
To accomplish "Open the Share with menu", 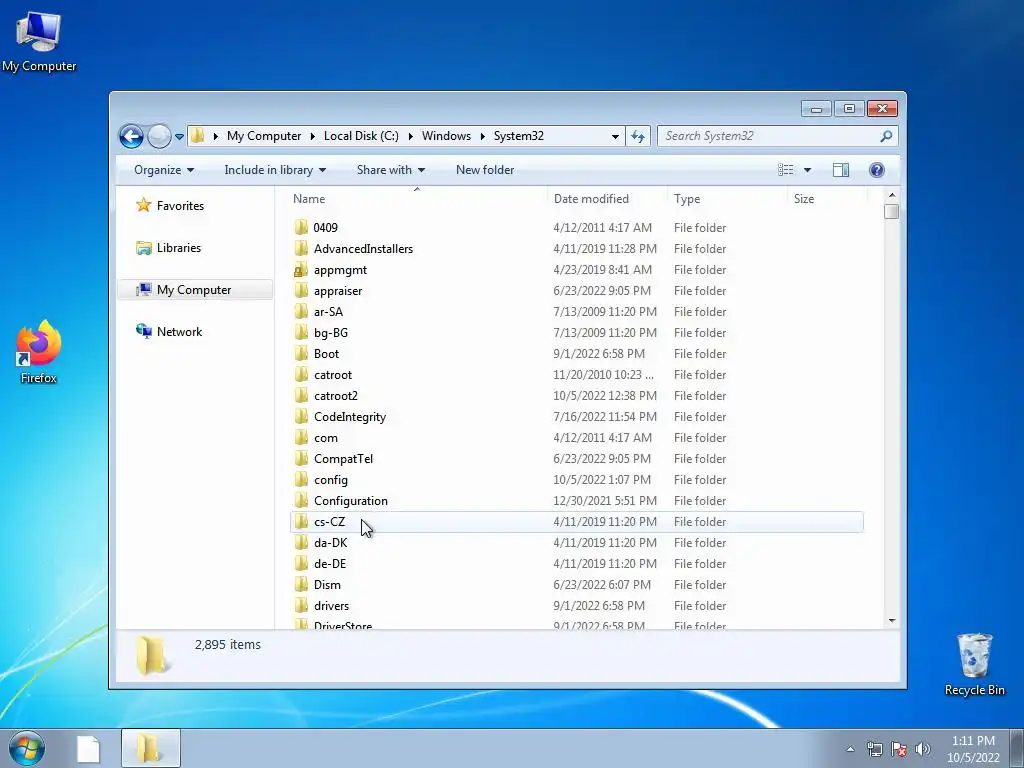I will tap(391, 170).
